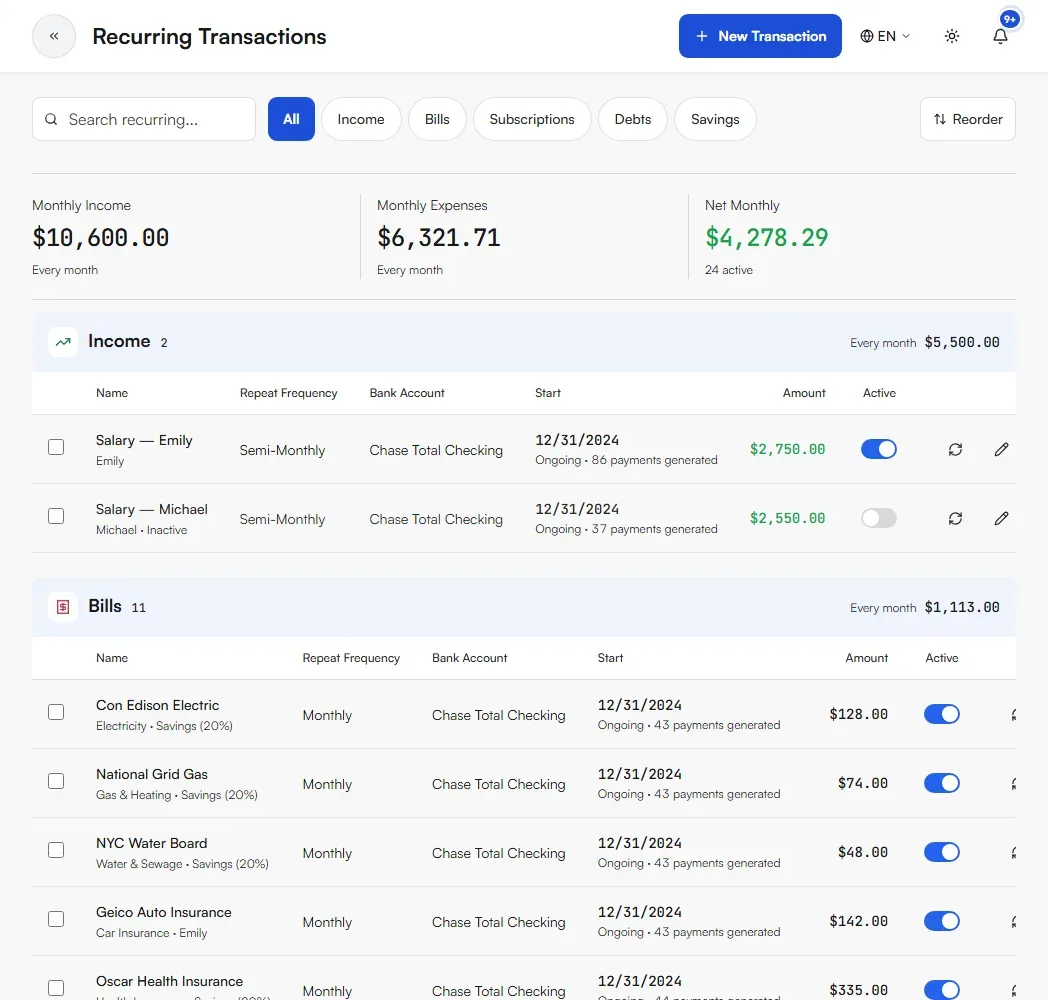The width and height of the screenshot is (1048, 1000).
Task: Select checkbox for NYC Water Board
Action: pos(56,850)
